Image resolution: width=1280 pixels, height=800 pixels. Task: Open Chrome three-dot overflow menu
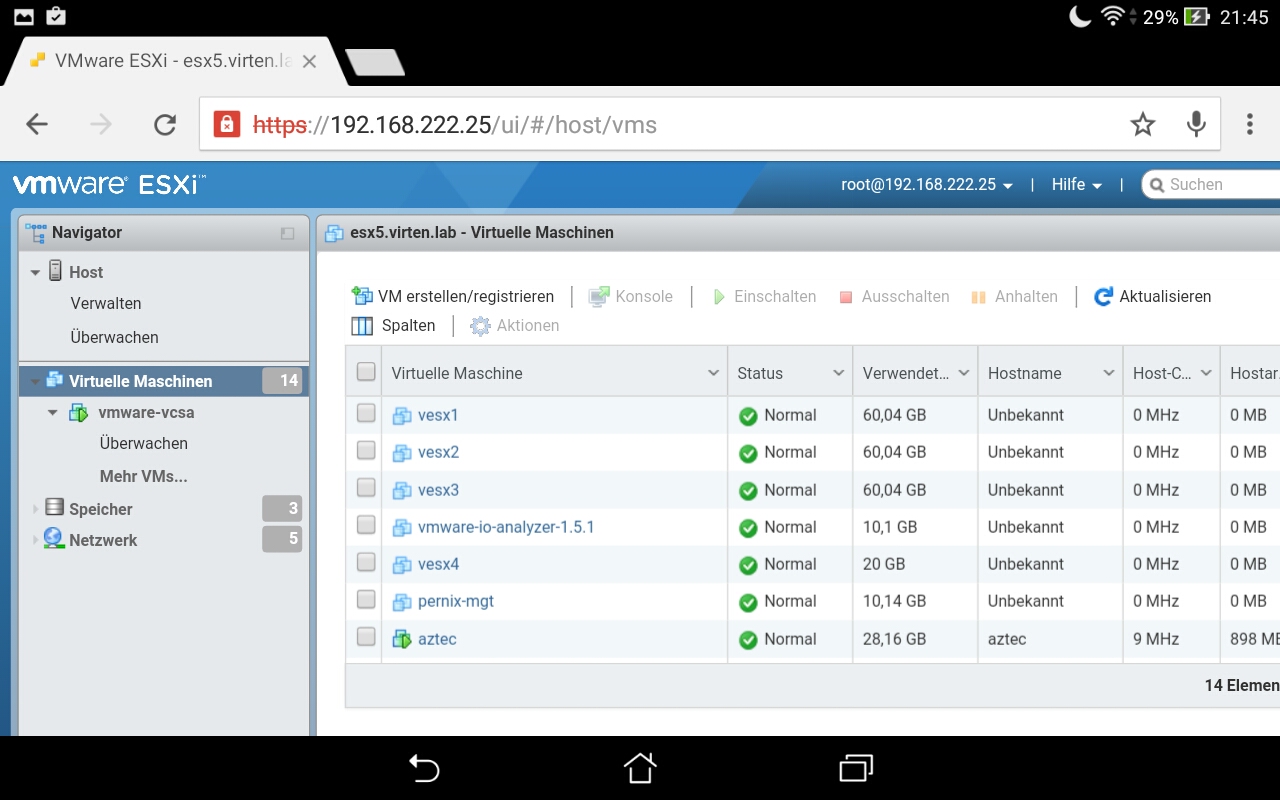1250,124
